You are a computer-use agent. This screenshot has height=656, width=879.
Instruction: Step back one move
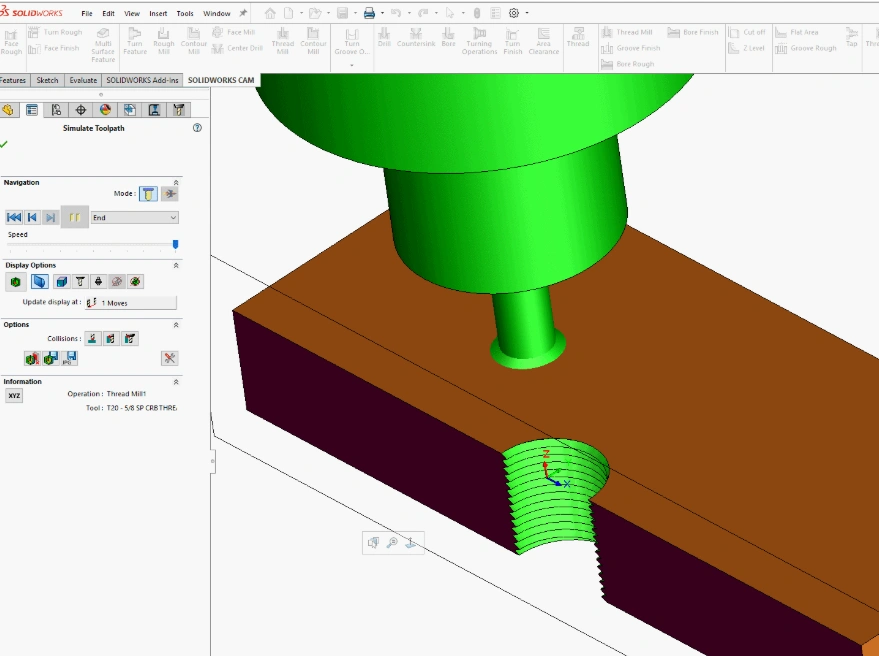coord(33,218)
